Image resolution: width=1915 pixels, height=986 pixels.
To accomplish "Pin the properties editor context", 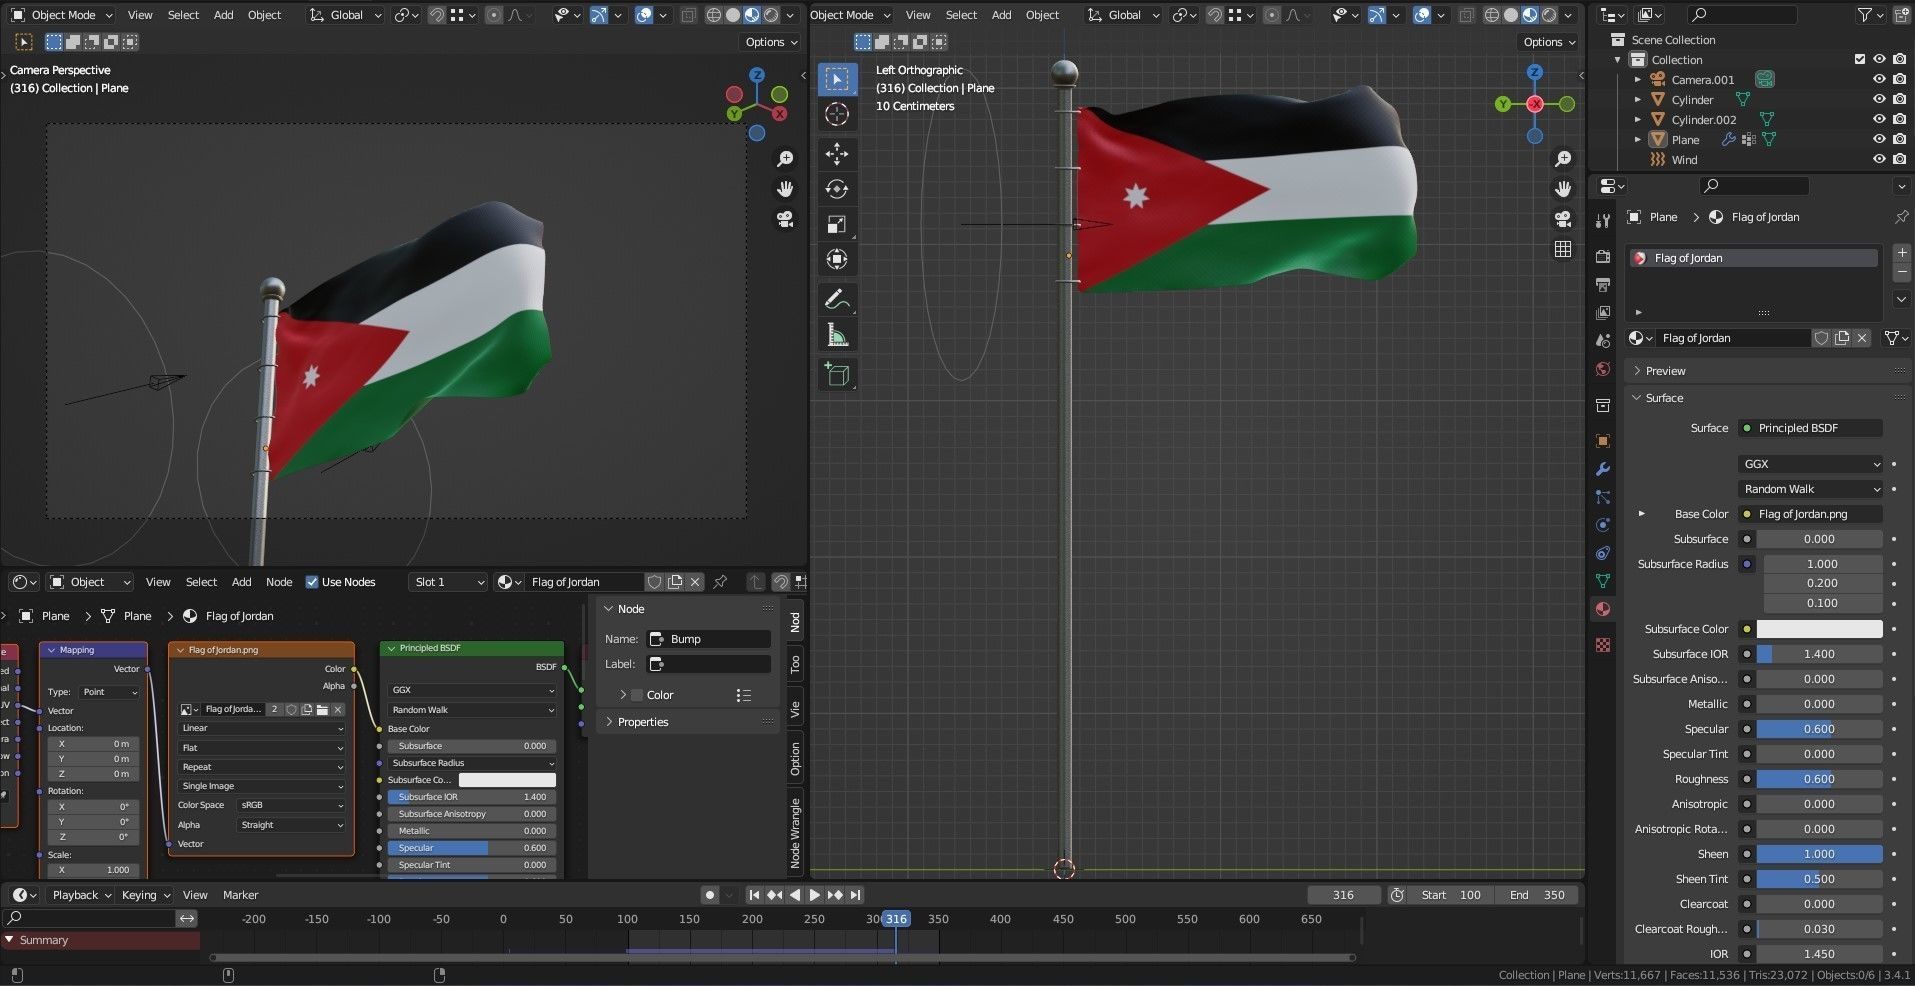I will 1901,217.
